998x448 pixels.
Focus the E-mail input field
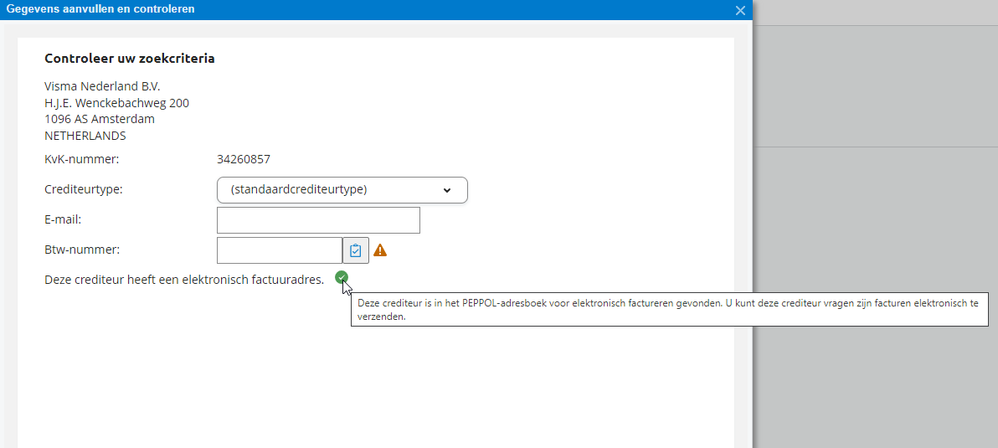point(318,220)
